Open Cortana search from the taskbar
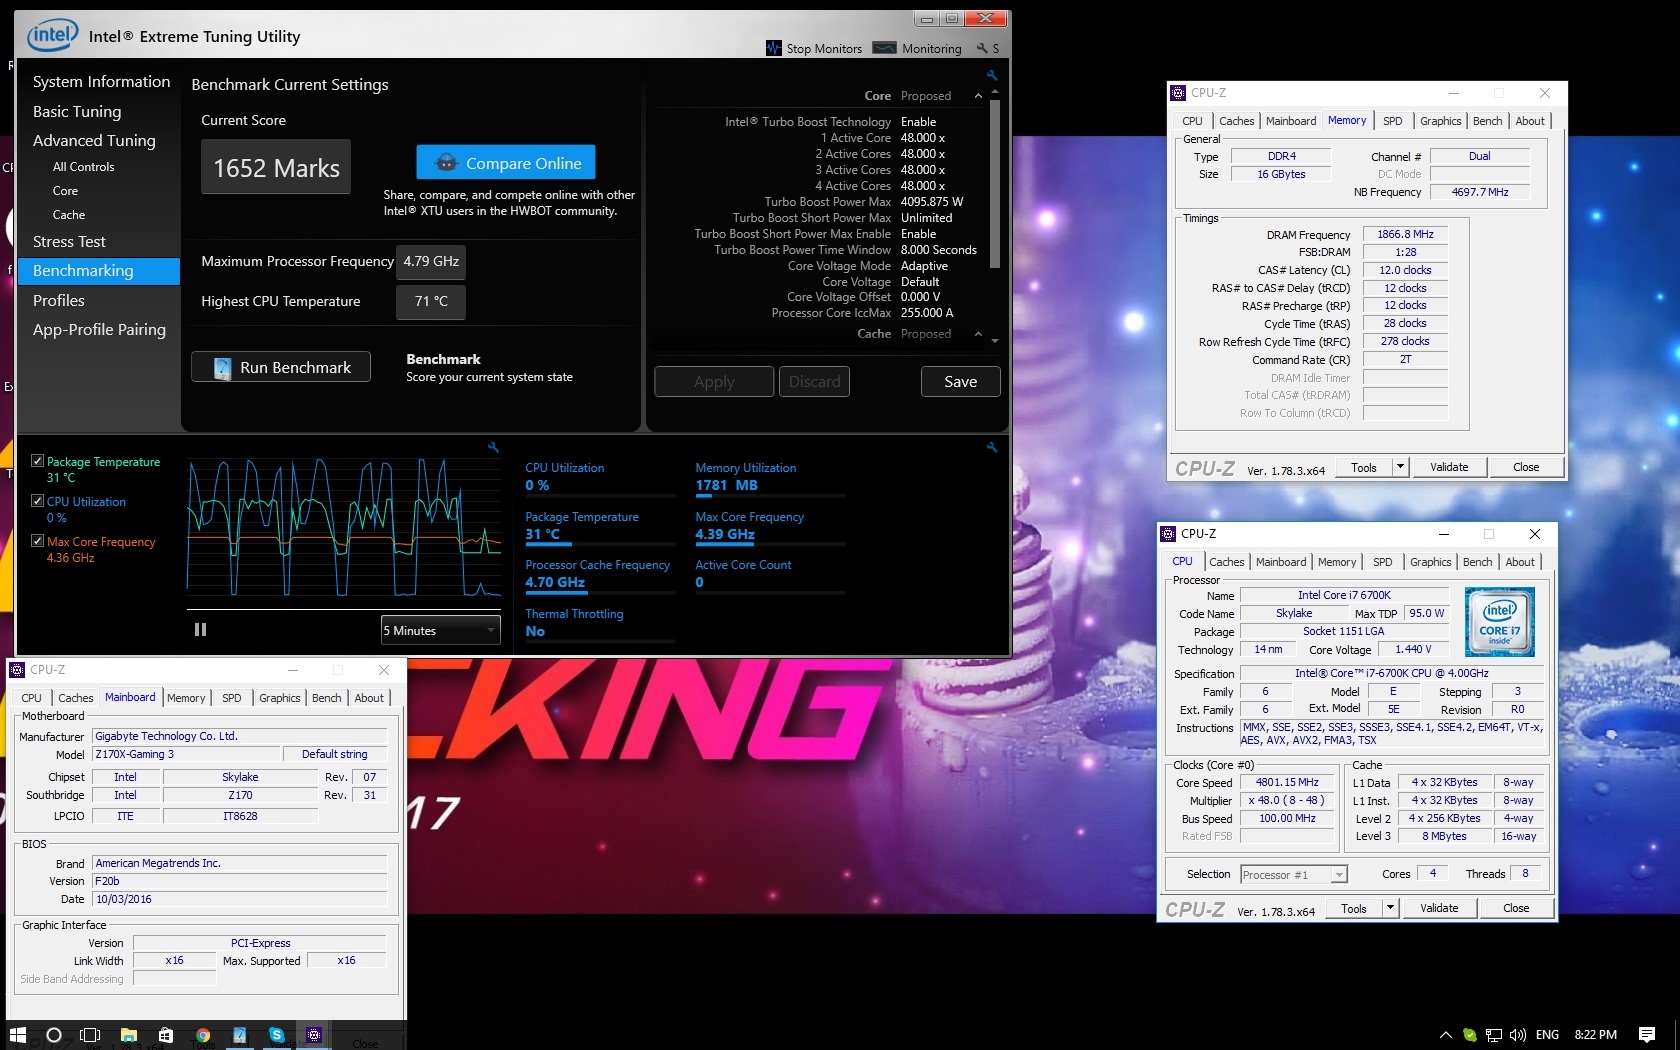Screen dimensions: 1680x1050 click(x=54, y=1034)
